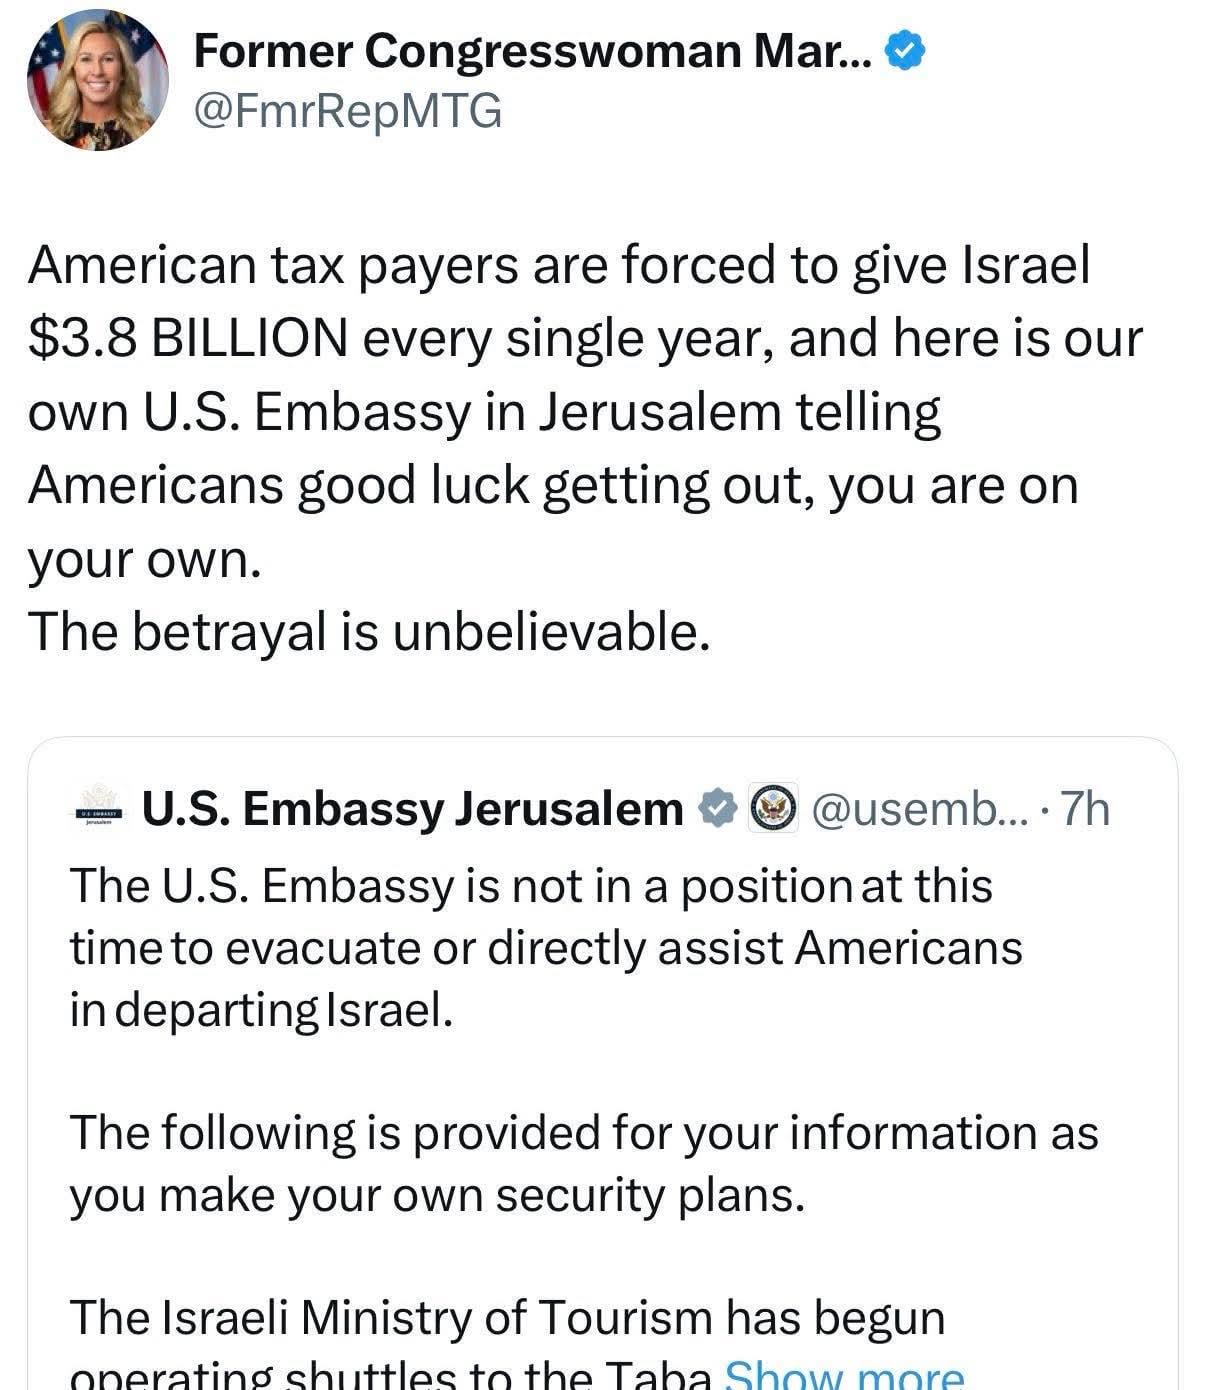Open quoted paragraph about evacuating Americans

pos(545,947)
